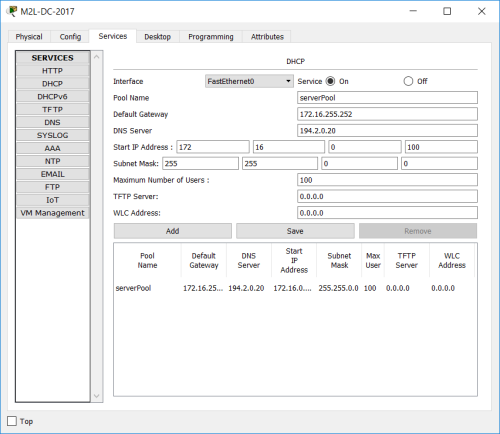
Task: Open the VM Management service
Action: coord(52,213)
